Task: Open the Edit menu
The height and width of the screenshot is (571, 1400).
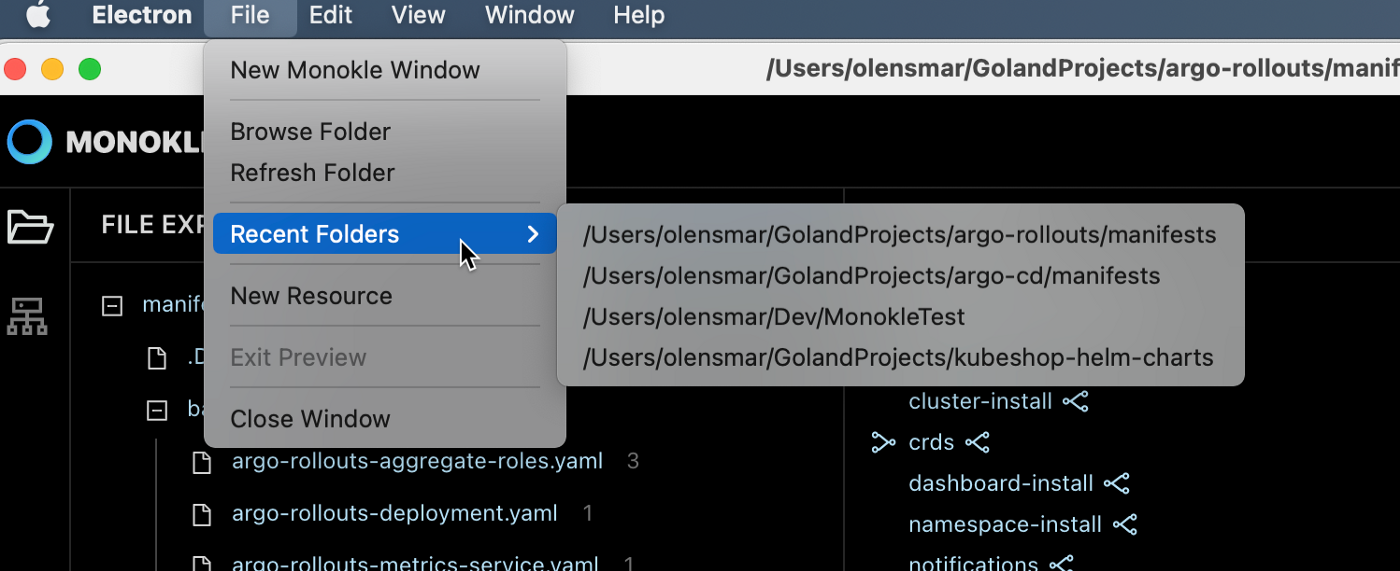Action: (x=330, y=15)
